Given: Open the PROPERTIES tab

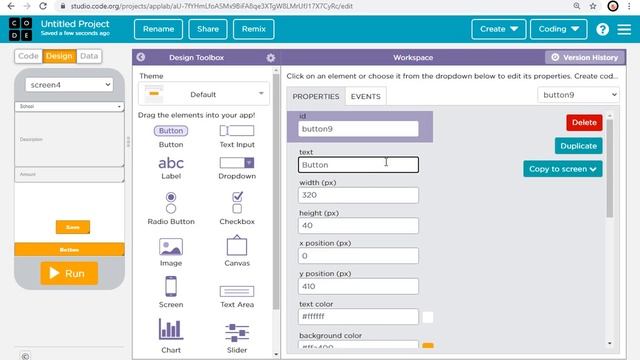Looking at the screenshot, I should (x=316, y=96).
